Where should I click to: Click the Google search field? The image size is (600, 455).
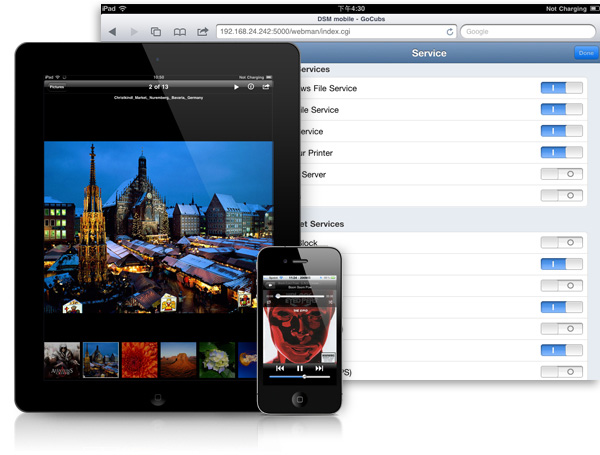tap(525, 31)
